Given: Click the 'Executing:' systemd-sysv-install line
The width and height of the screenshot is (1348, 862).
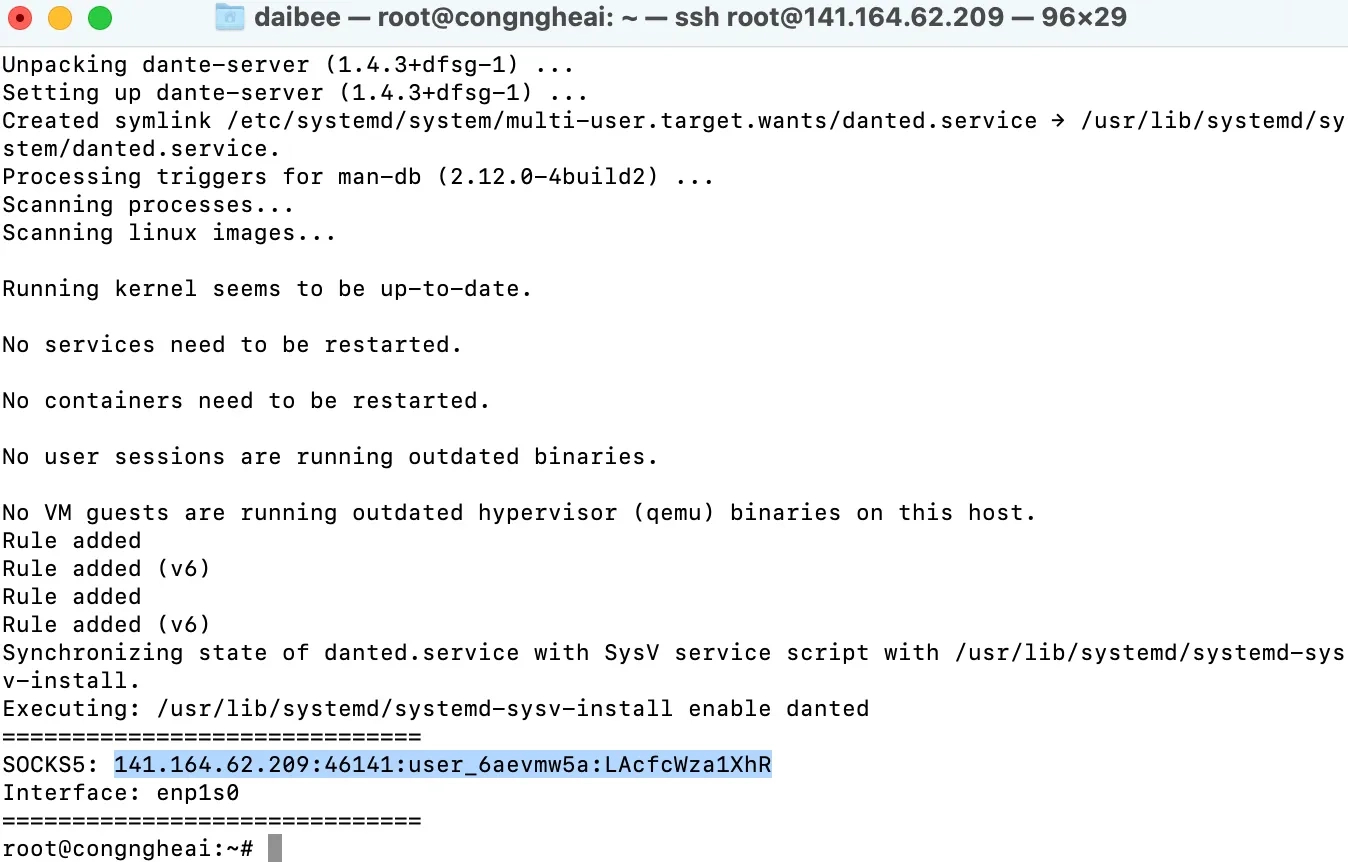Looking at the screenshot, I should (435, 709).
